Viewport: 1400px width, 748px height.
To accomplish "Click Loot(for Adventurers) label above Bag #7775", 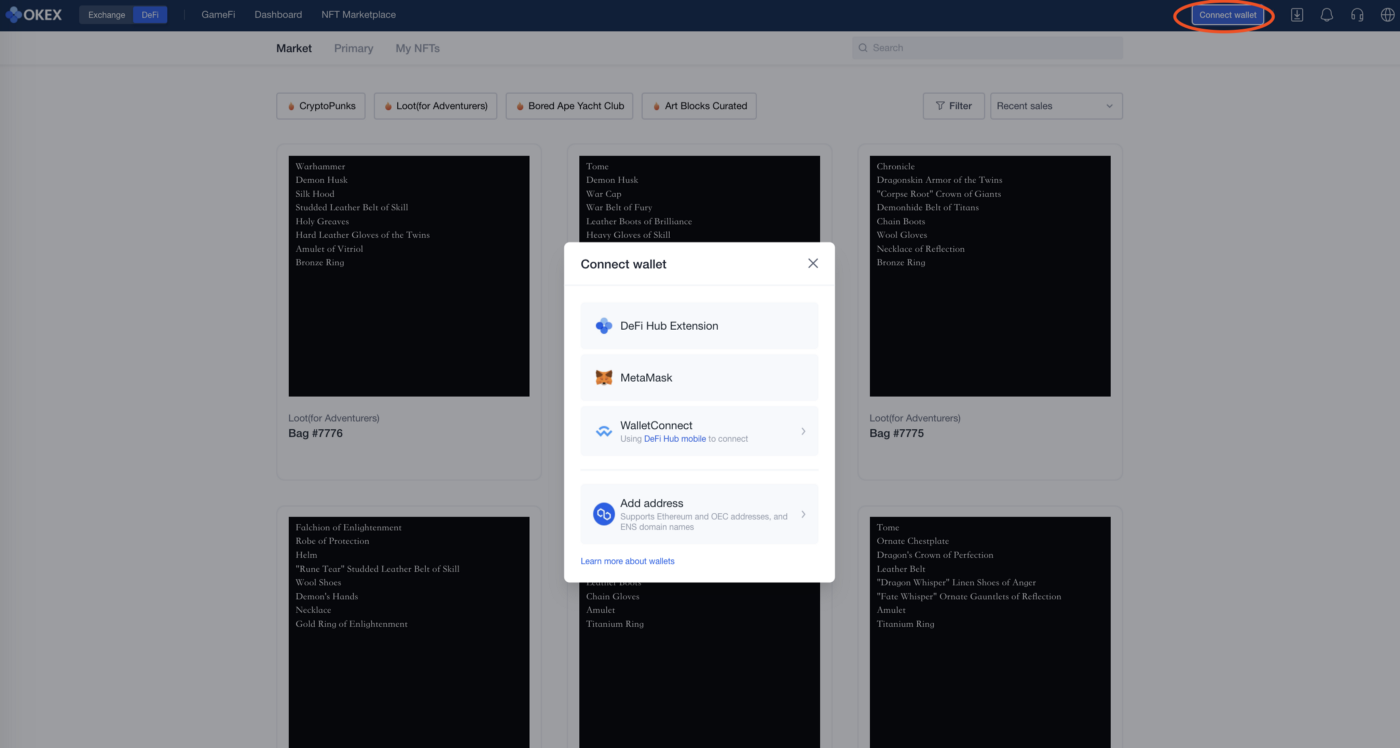I will coord(915,418).
